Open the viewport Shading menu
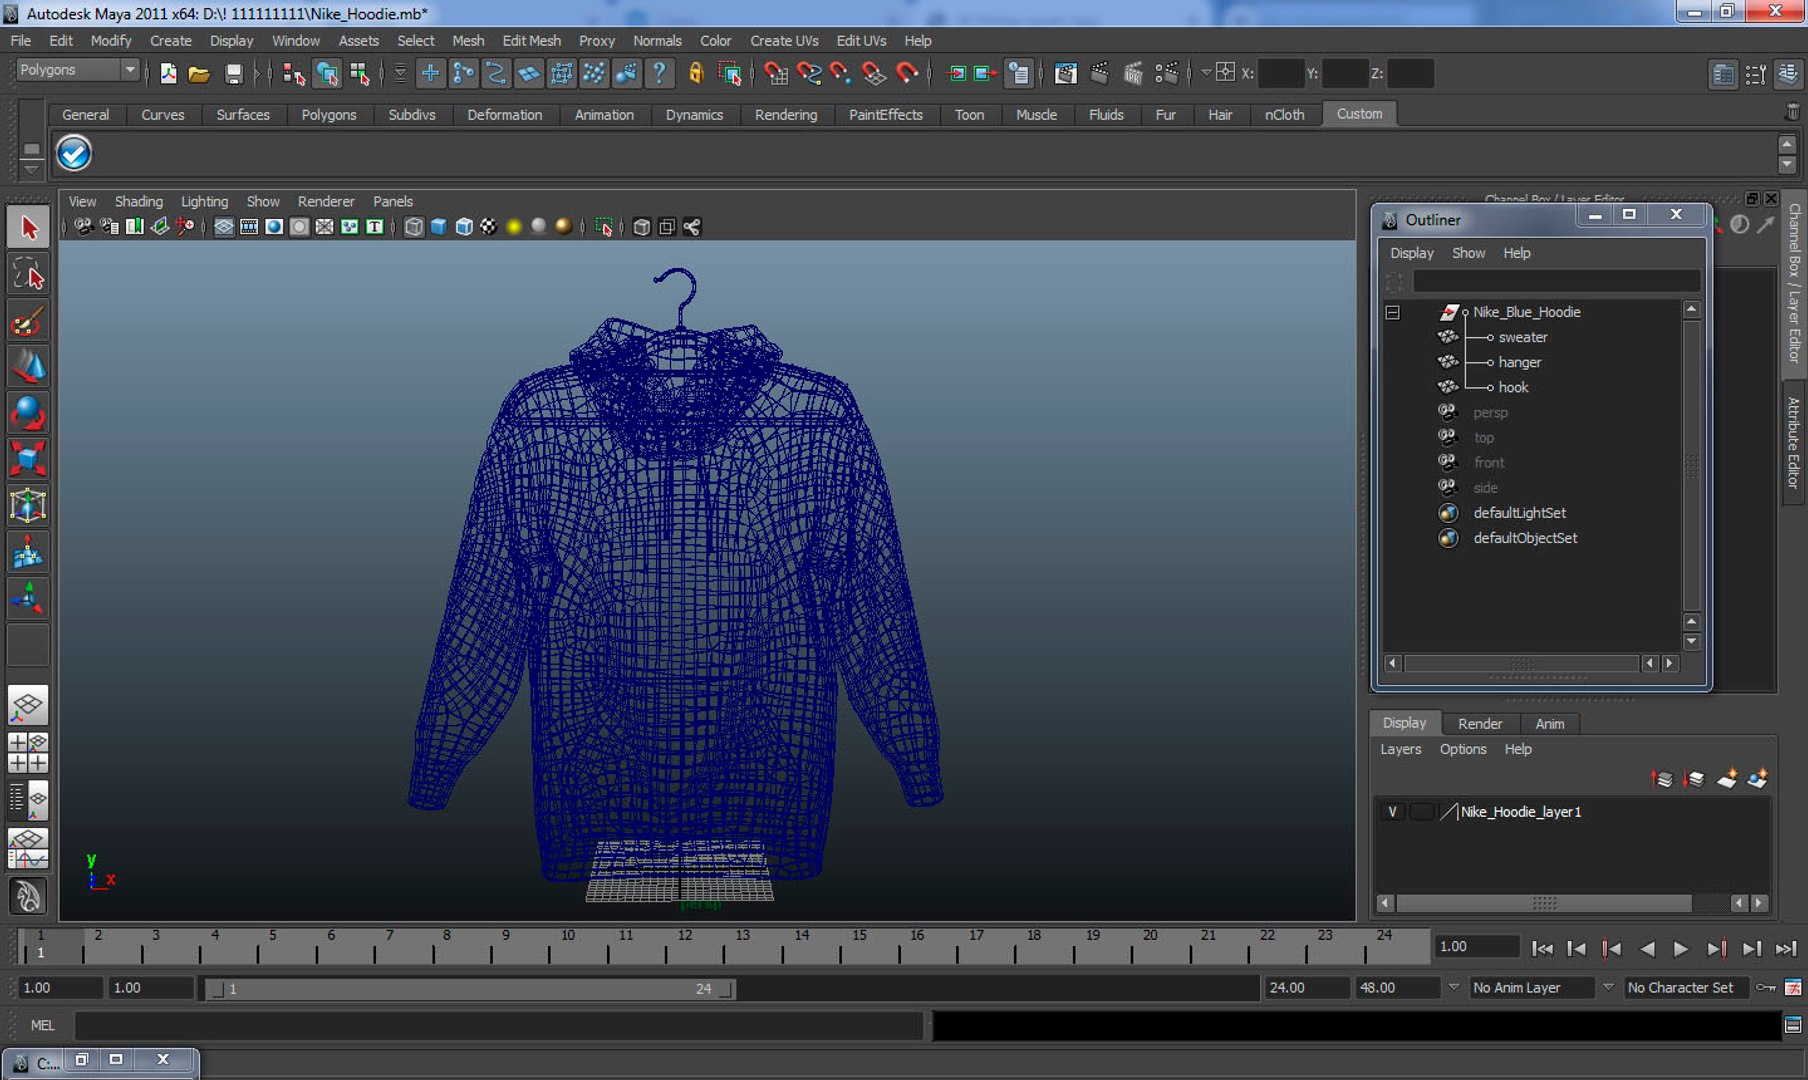 pyautogui.click(x=138, y=201)
